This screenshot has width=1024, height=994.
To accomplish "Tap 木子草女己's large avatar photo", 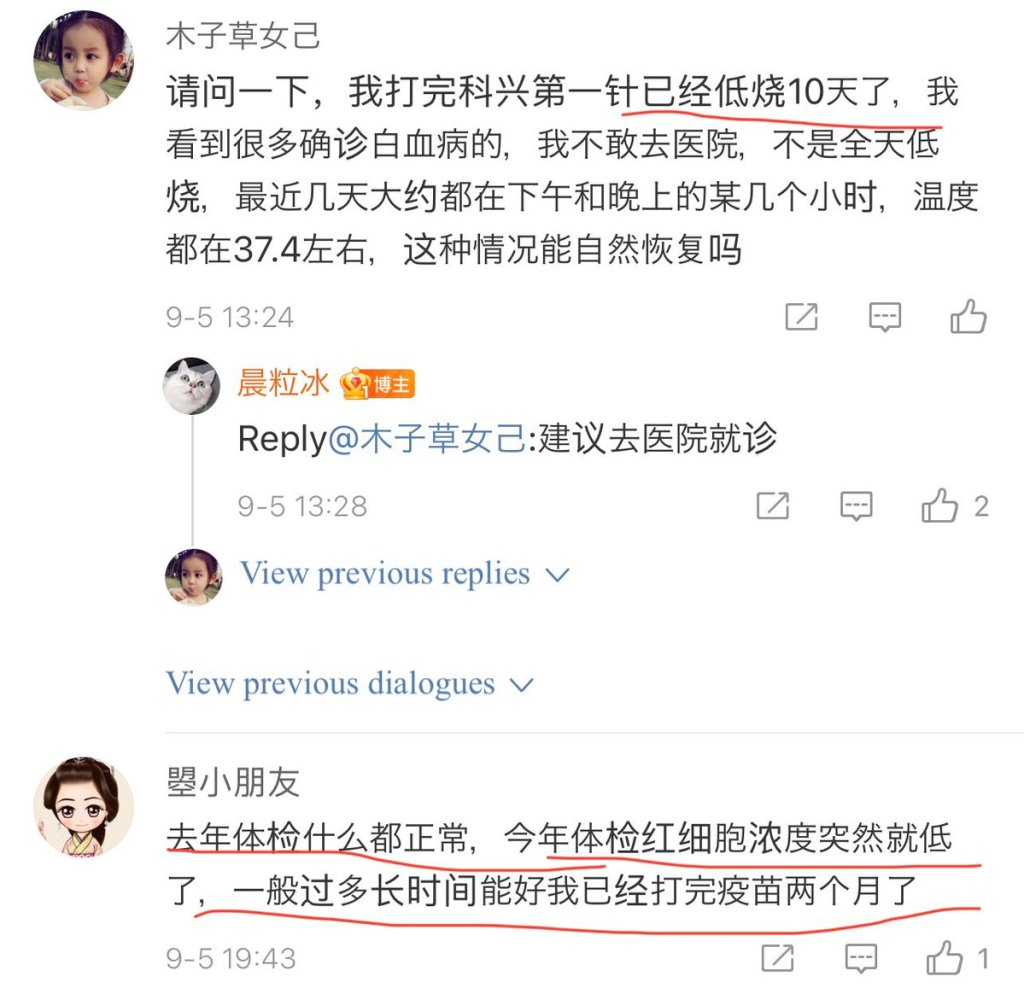I will (84, 60).
